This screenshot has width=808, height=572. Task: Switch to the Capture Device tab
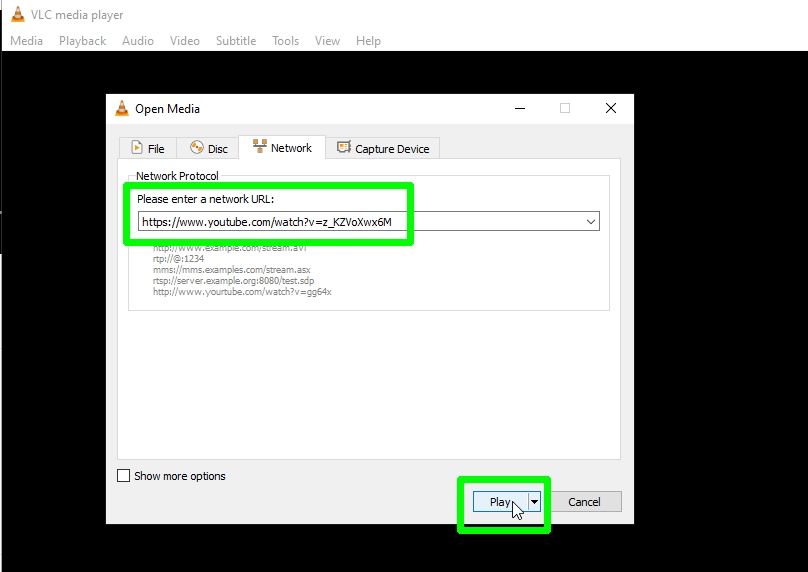click(x=383, y=148)
